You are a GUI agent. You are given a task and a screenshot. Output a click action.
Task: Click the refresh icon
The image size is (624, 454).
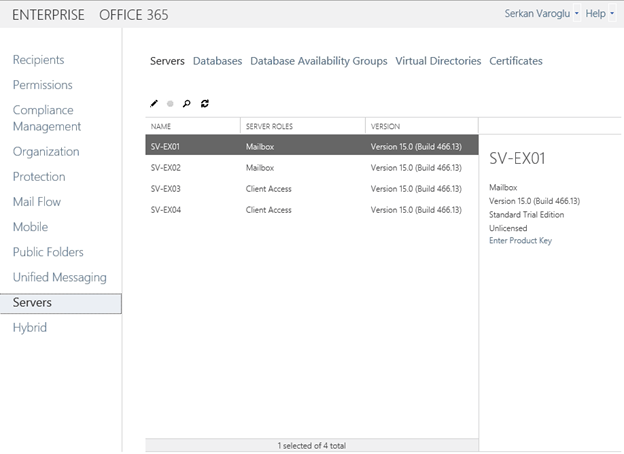point(205,104)
